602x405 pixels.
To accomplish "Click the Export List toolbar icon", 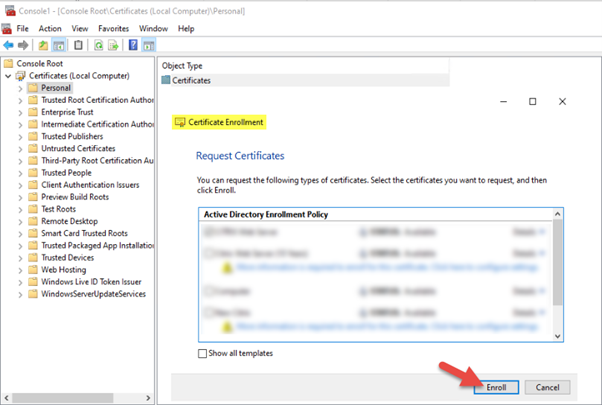I will click(113, 45).
